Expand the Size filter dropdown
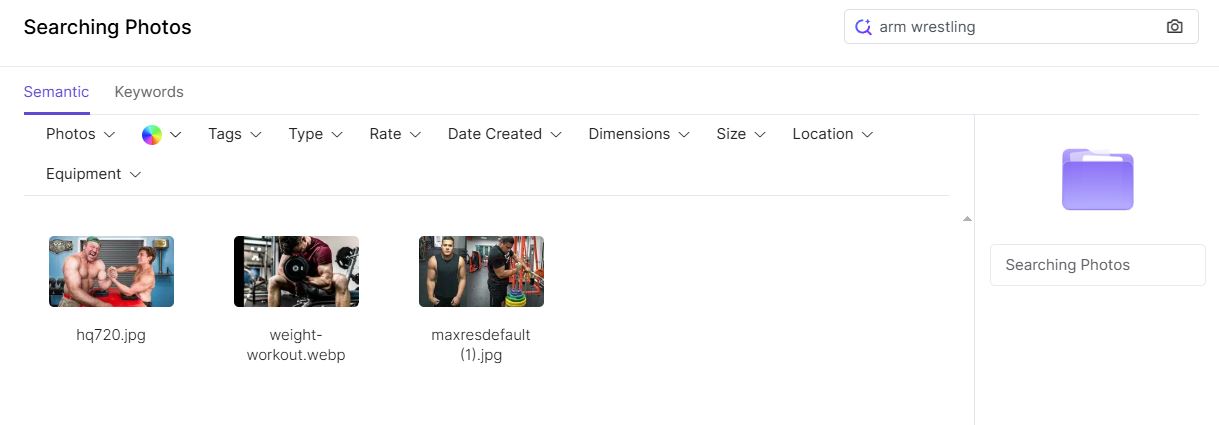 tap(741, 134)
